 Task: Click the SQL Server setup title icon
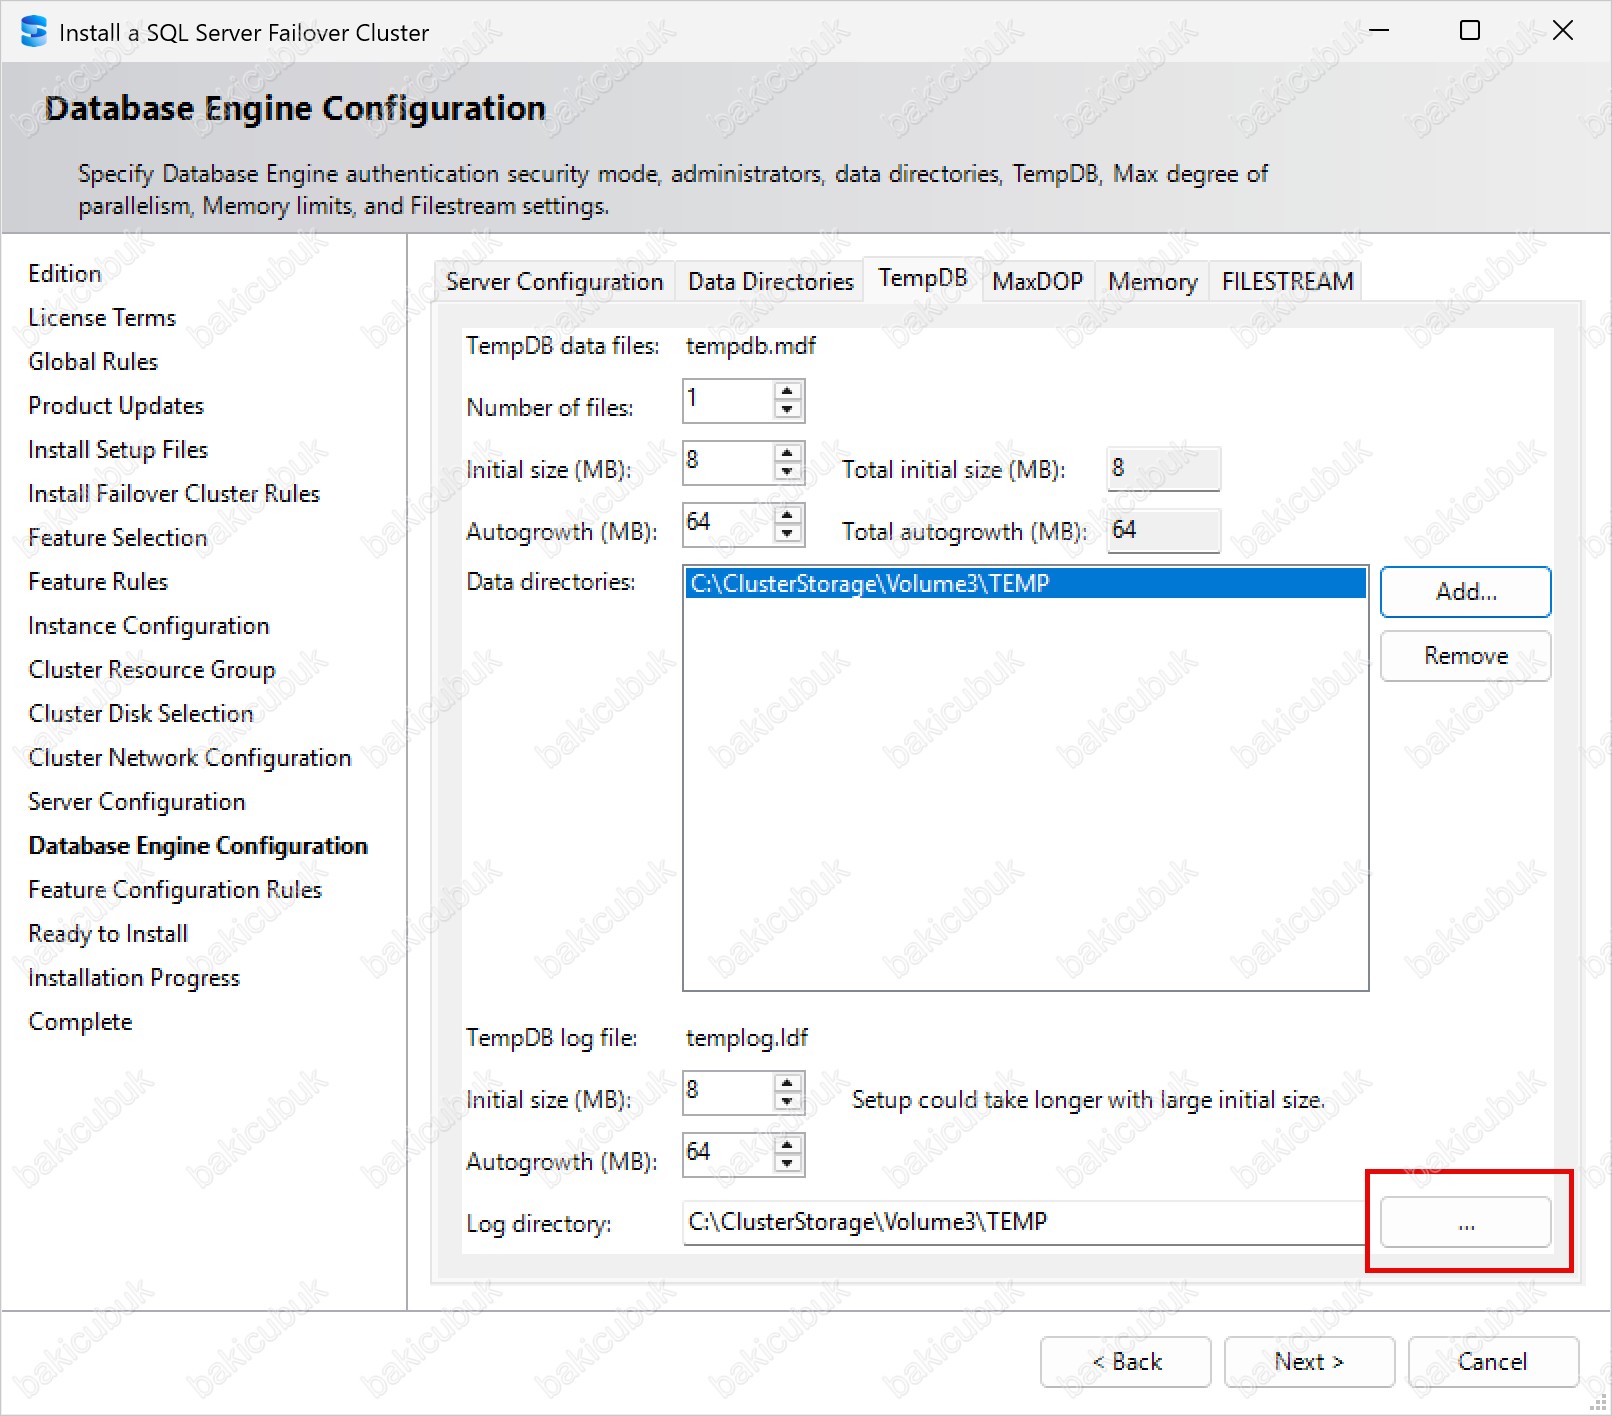[34, 32]
